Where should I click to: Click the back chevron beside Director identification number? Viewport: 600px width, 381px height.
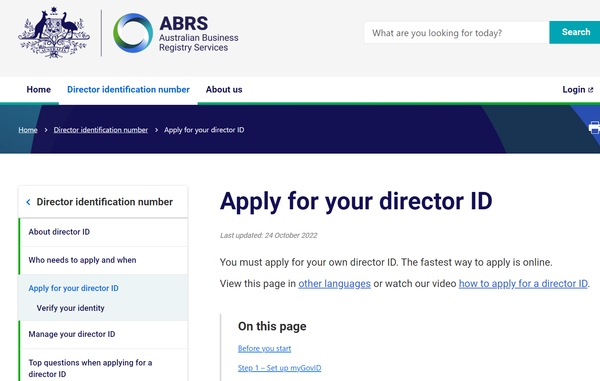click(x=28, y=202)
